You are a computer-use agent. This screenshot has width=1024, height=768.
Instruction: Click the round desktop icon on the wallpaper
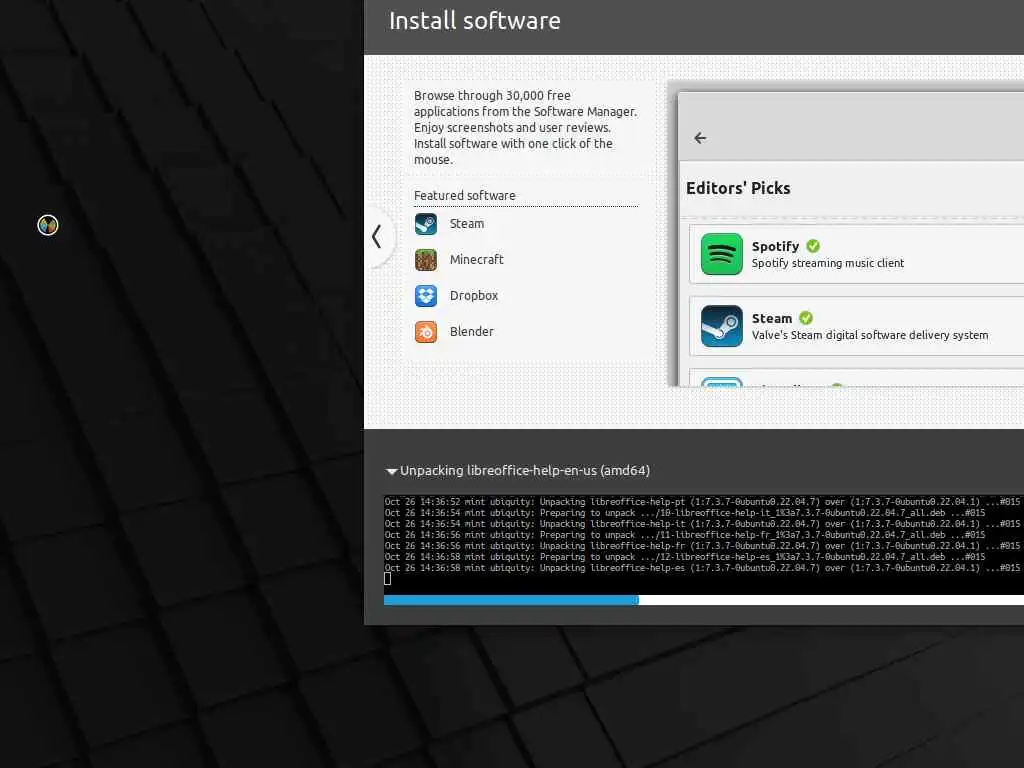pyautogui.click(x=48, y=225)
